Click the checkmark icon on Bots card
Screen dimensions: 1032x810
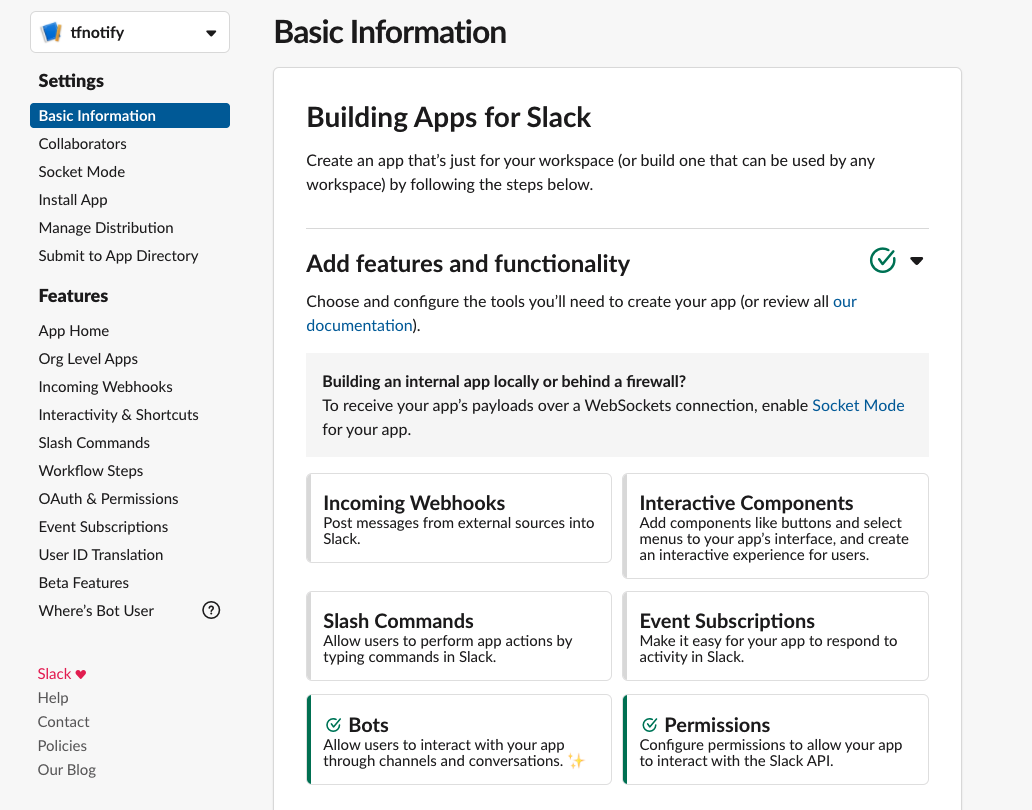334,725
